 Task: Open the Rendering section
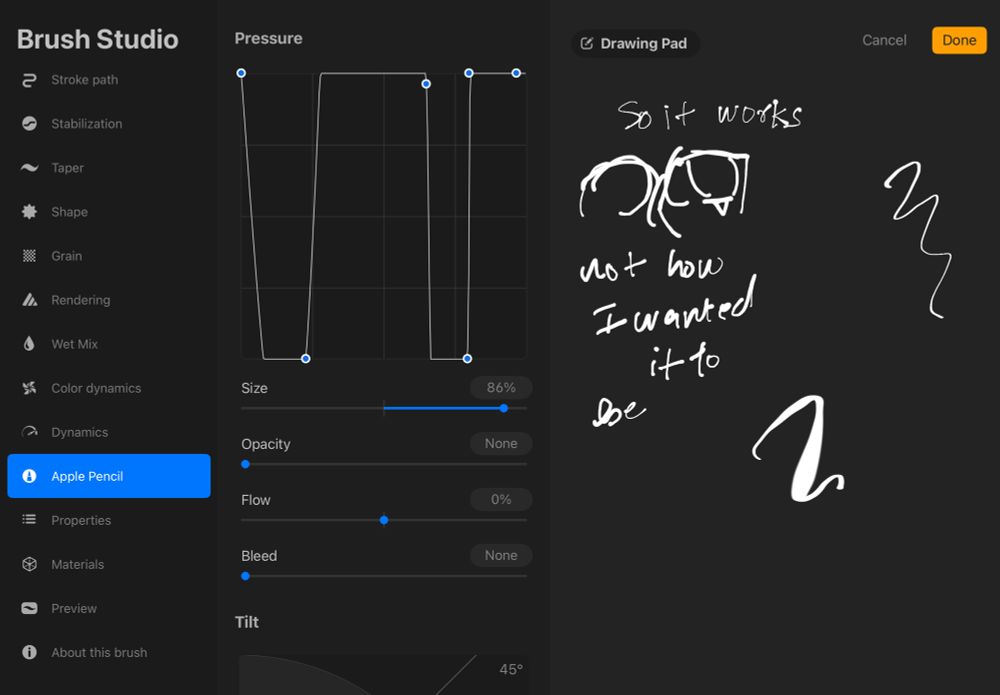[x=108, y=300]
